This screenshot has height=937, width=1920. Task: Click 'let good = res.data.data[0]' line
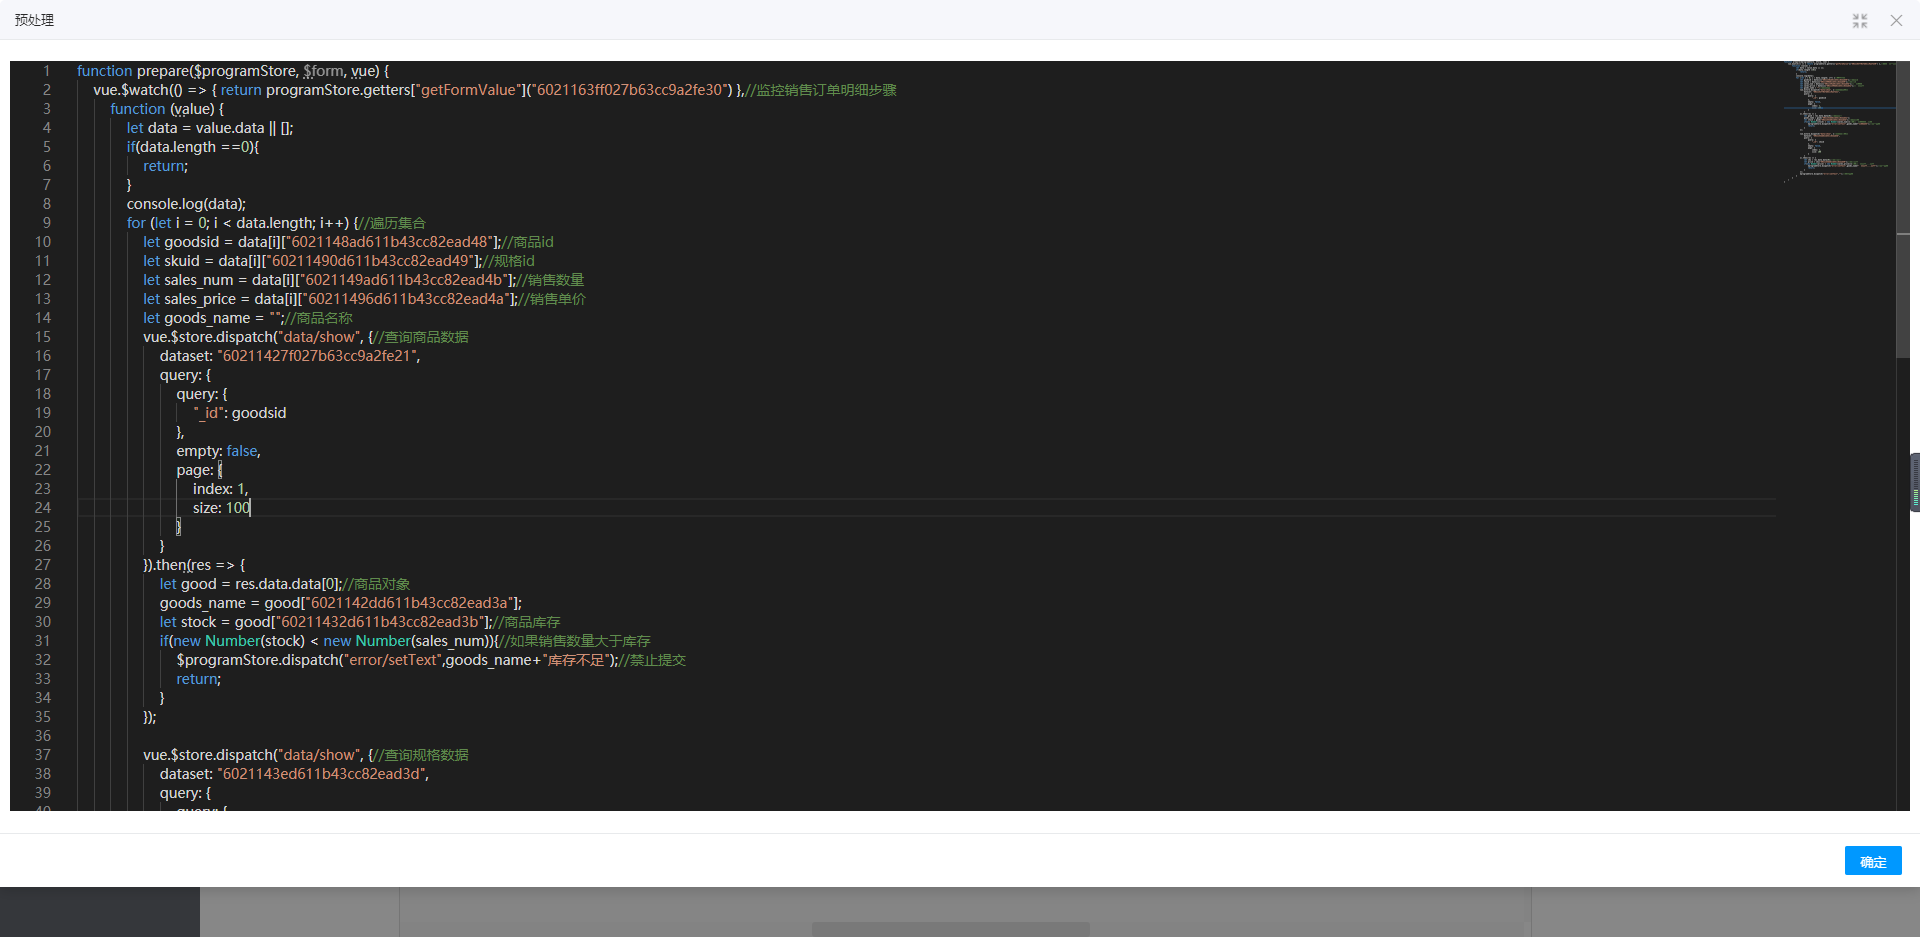pyautogui.click(x=285, y=584)
